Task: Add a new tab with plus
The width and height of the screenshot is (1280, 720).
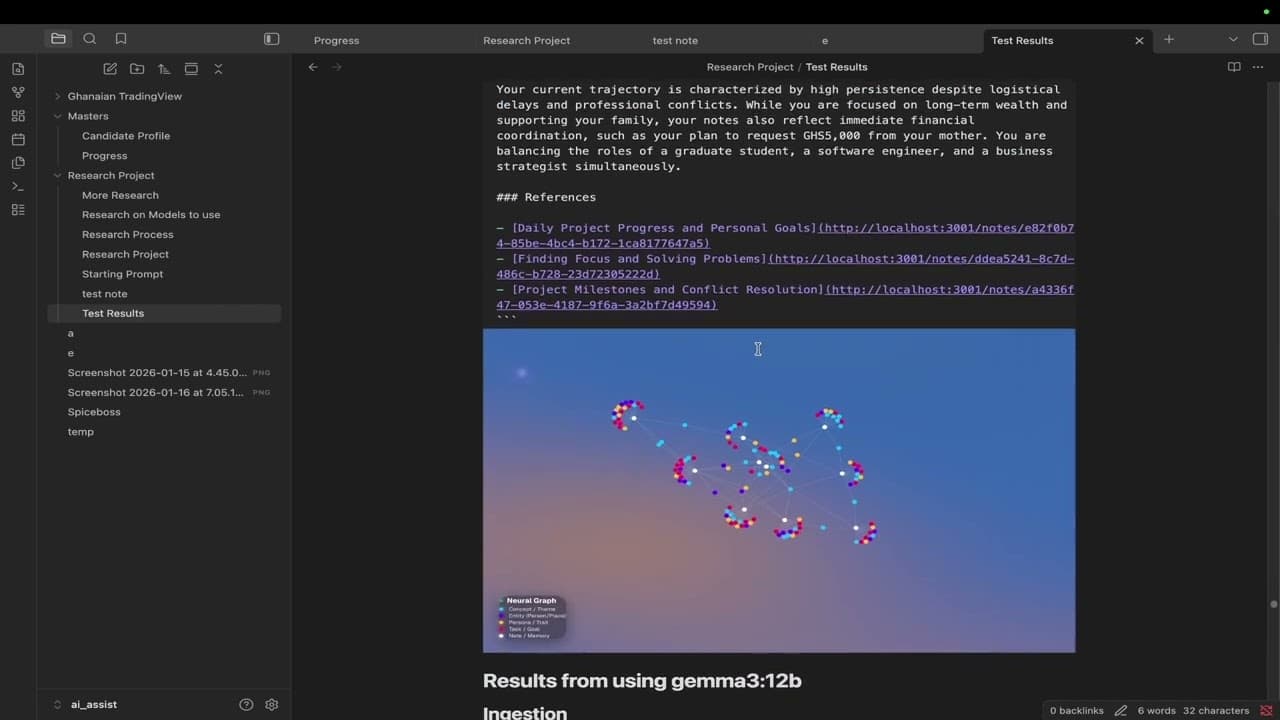Action: (x=1169, y=39)
